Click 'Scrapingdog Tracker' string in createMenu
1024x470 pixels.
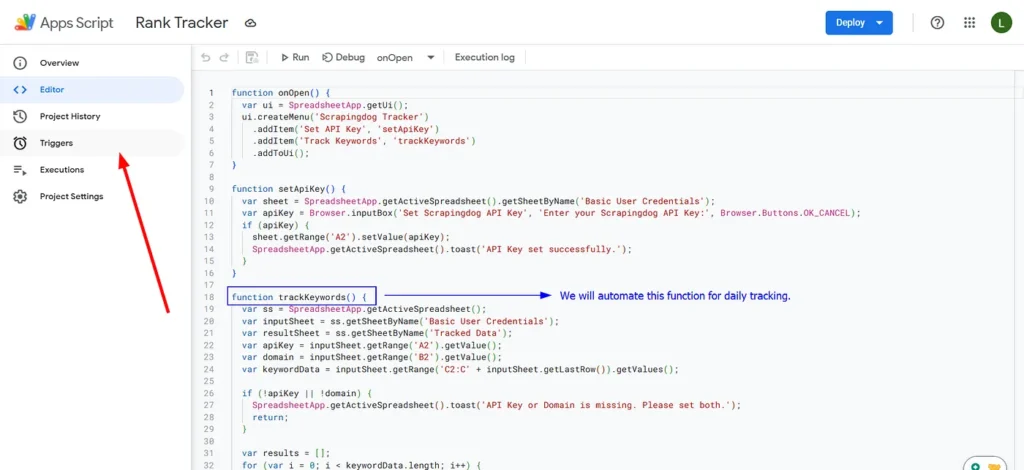click(x=371, y=117)
